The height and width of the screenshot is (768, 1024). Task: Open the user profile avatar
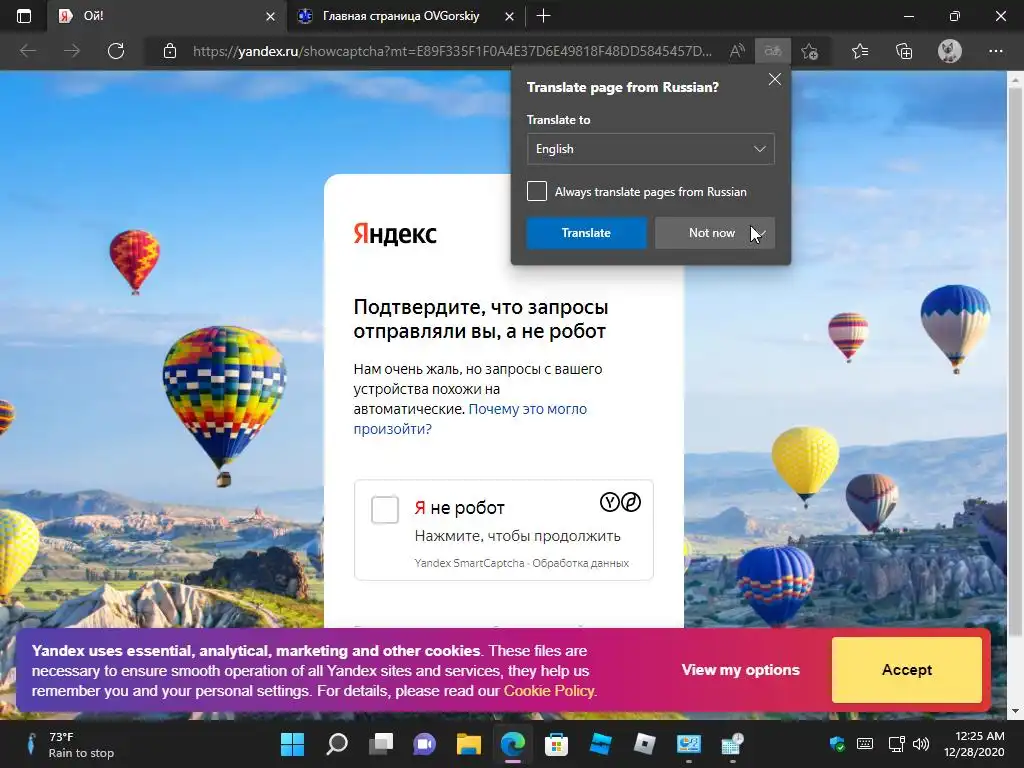[950, 51]
